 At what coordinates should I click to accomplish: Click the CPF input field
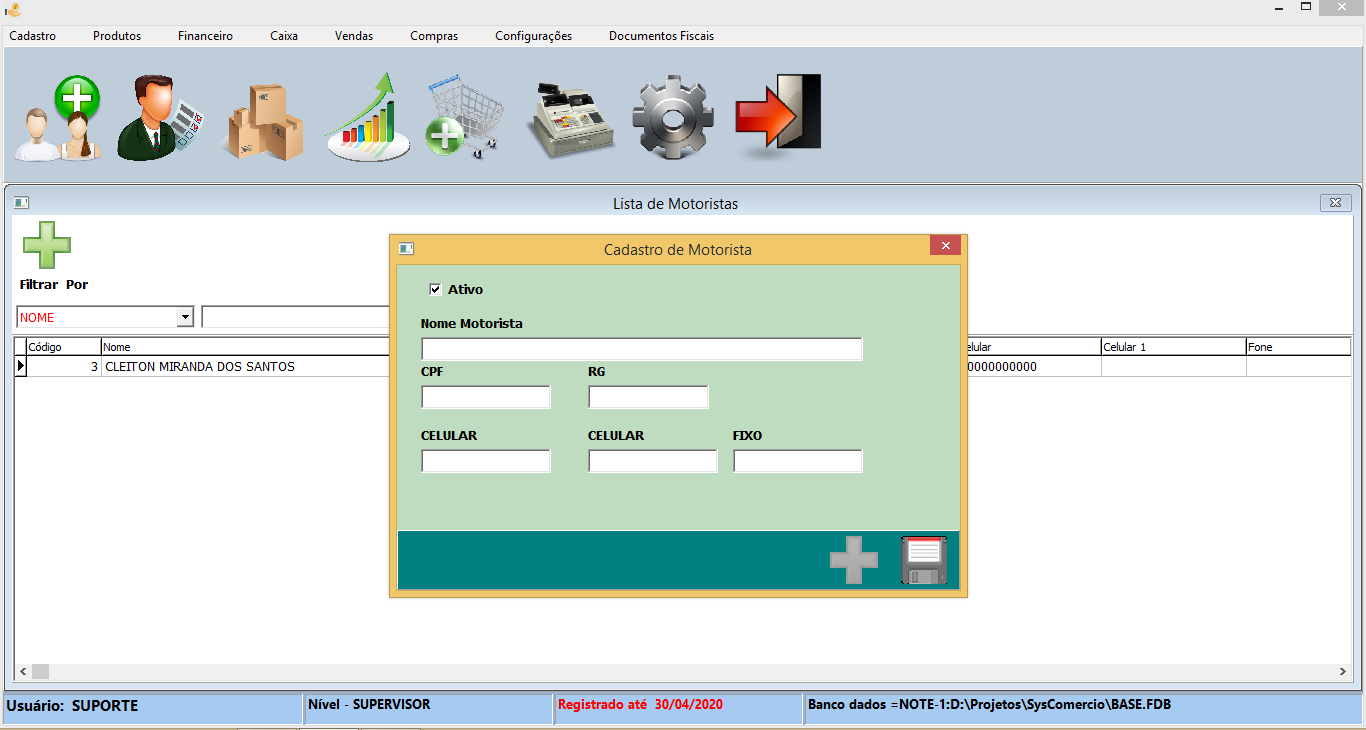[486, 398]
